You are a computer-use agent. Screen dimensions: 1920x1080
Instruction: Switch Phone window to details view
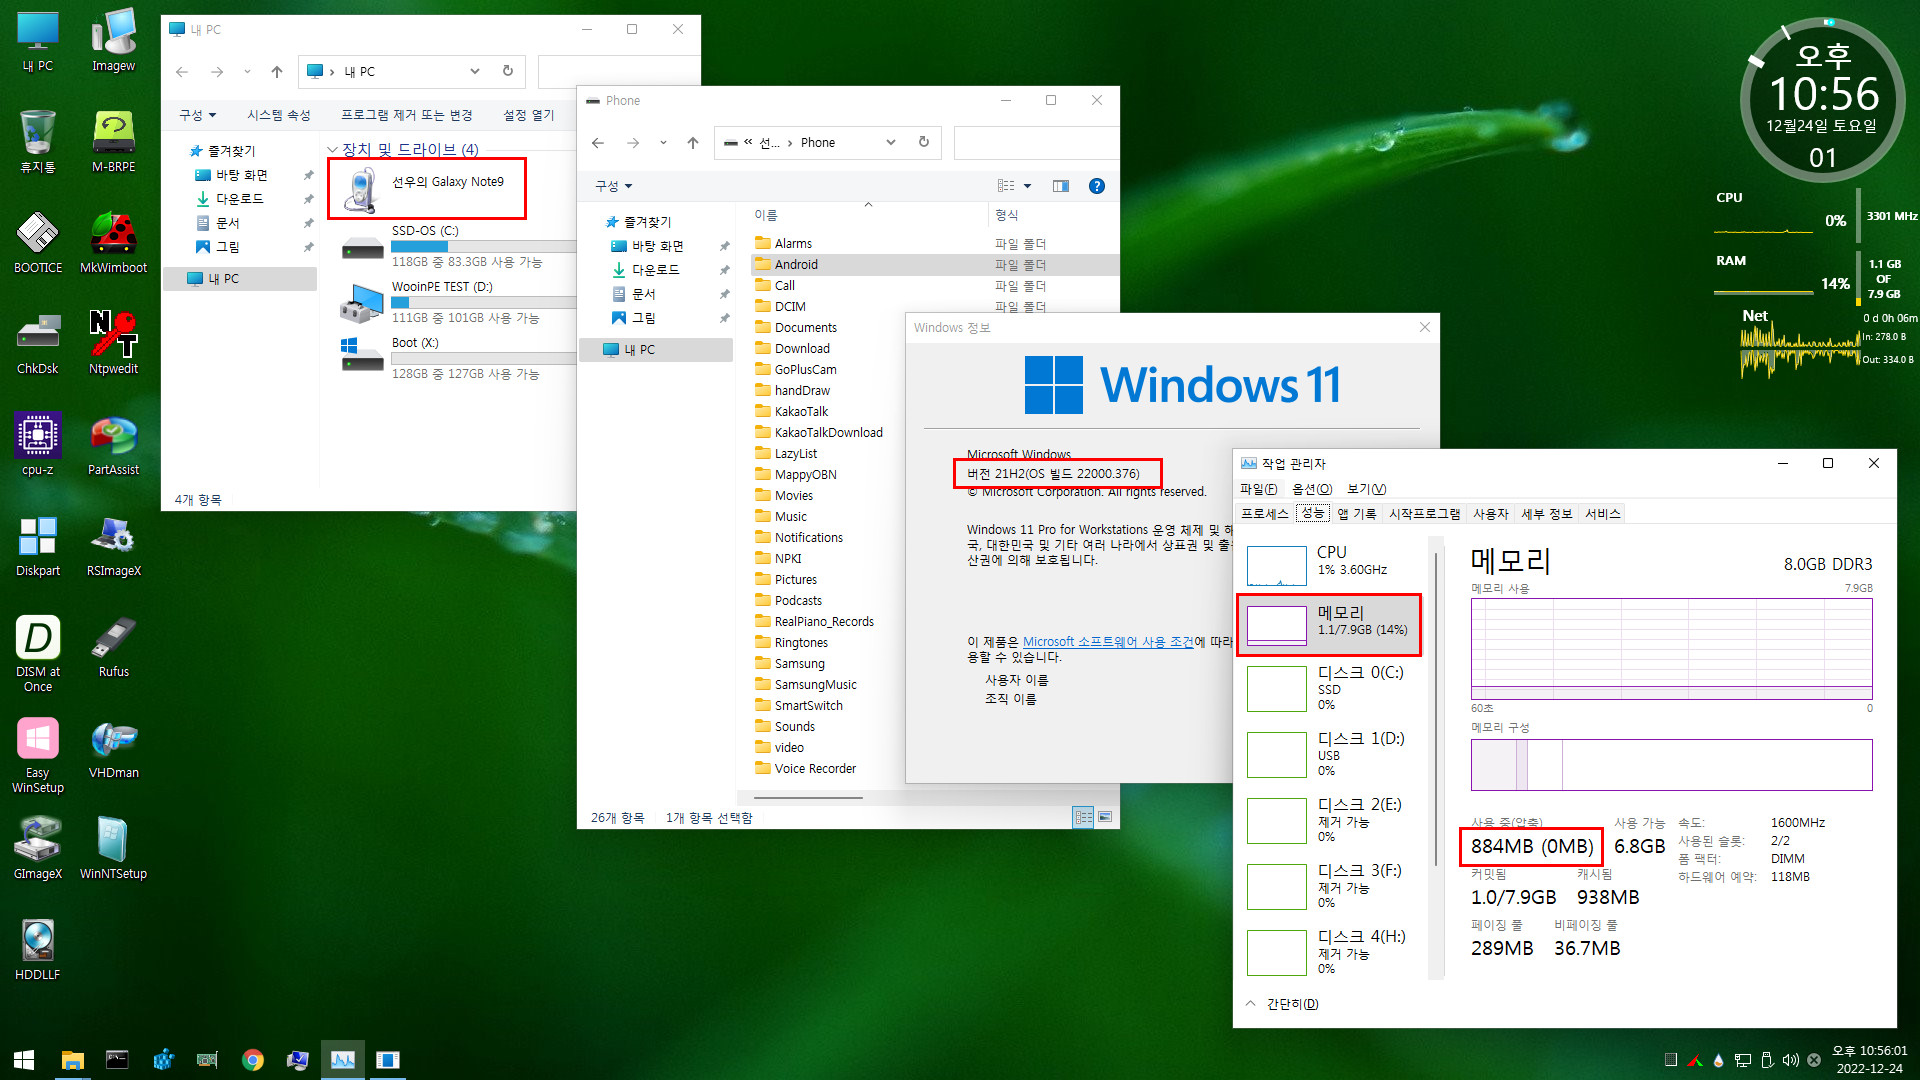[1083, 817]
